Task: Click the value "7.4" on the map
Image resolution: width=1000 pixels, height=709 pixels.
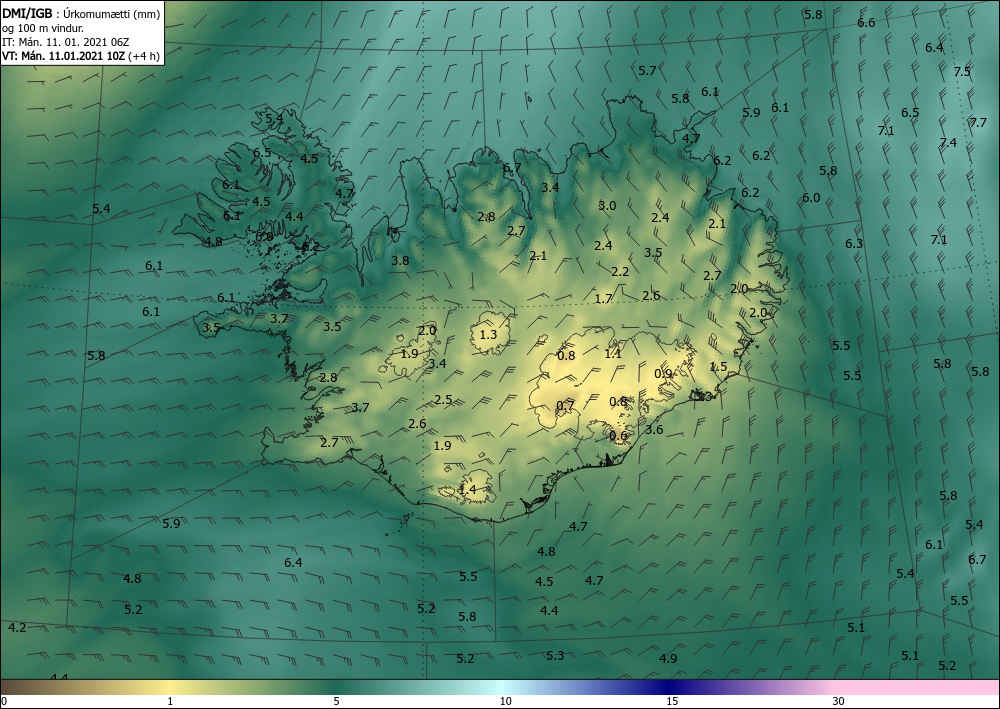Action: click(948, 142)
